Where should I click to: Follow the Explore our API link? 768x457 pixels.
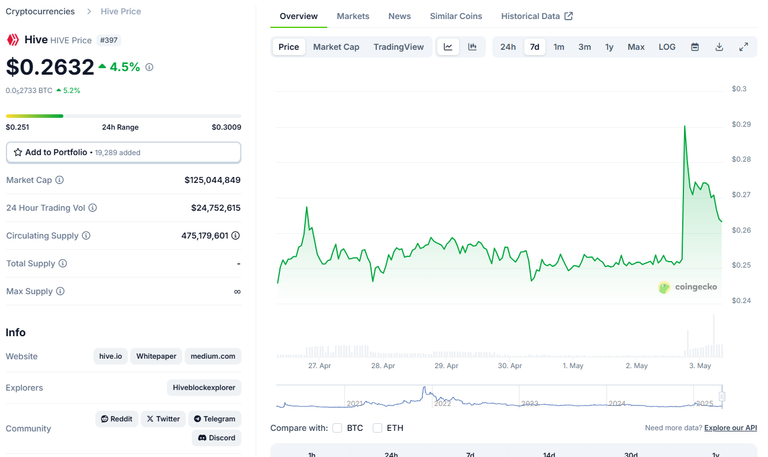point(730,428)
